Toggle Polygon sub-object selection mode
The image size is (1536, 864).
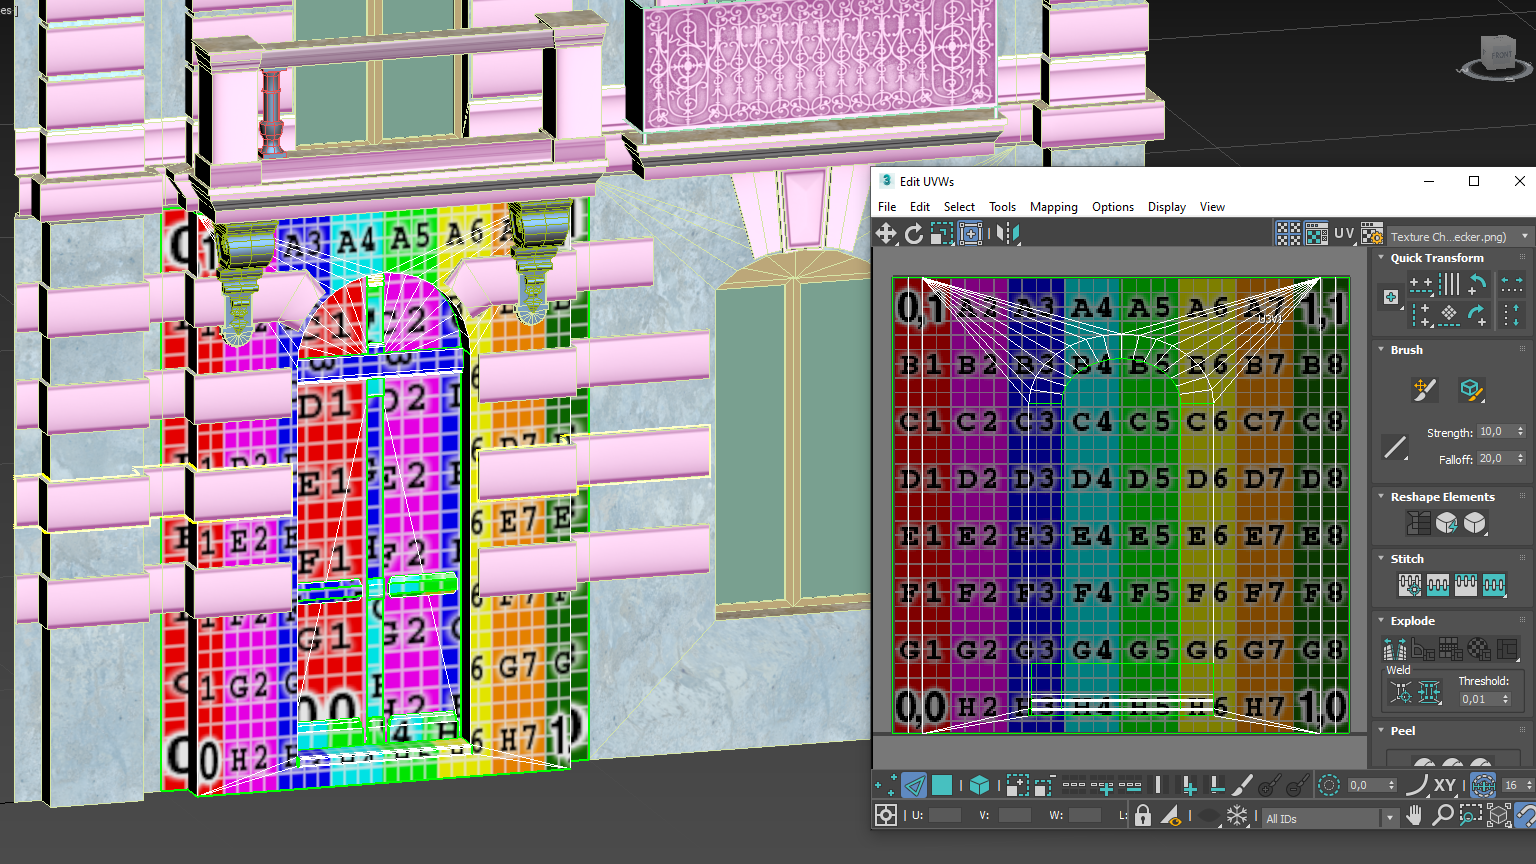tap(942, 786)
